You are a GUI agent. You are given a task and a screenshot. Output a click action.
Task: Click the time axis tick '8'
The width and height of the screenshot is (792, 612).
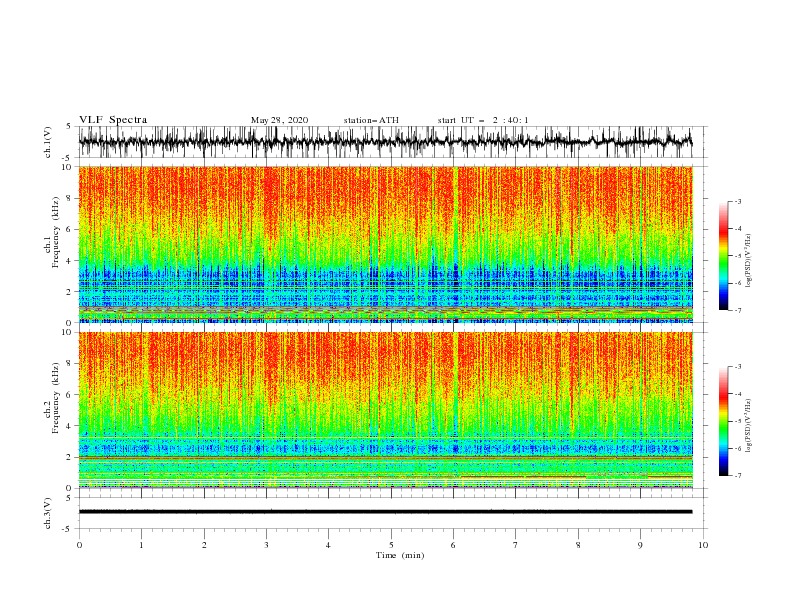point(578,545)
